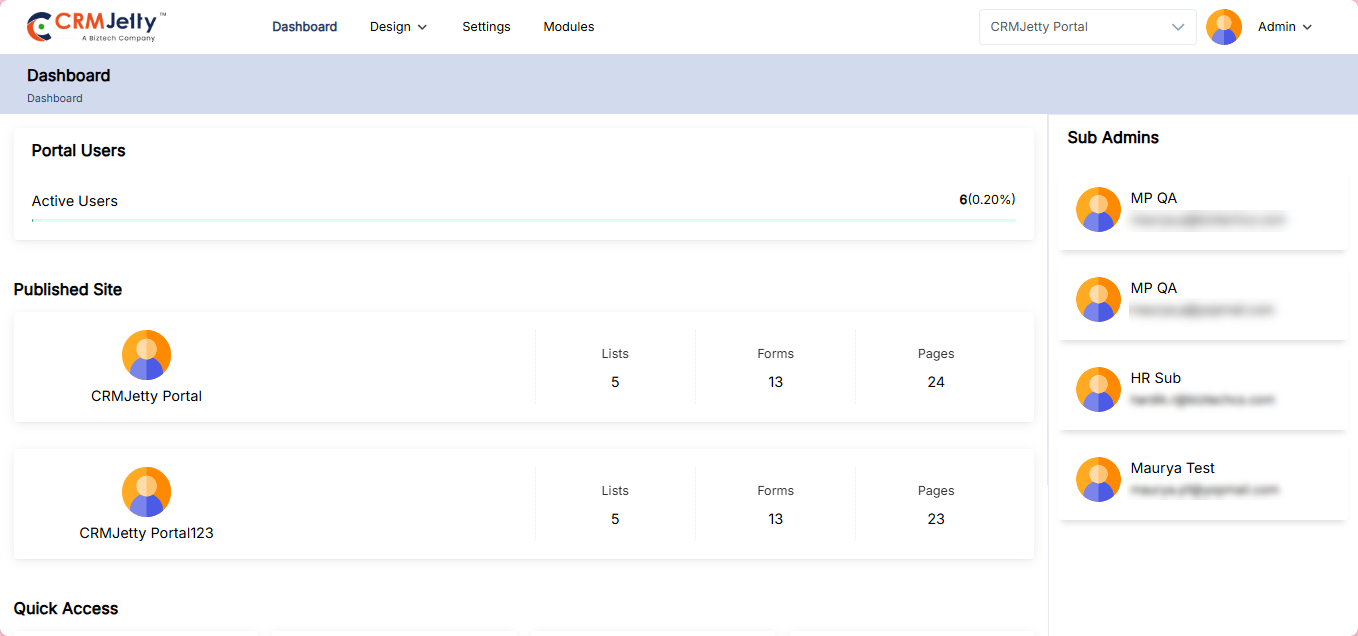This screenshot has width=1358, height=636.
Task: Click the CRMJetty Portal site avatar
Action: click(x=147, y=355)
